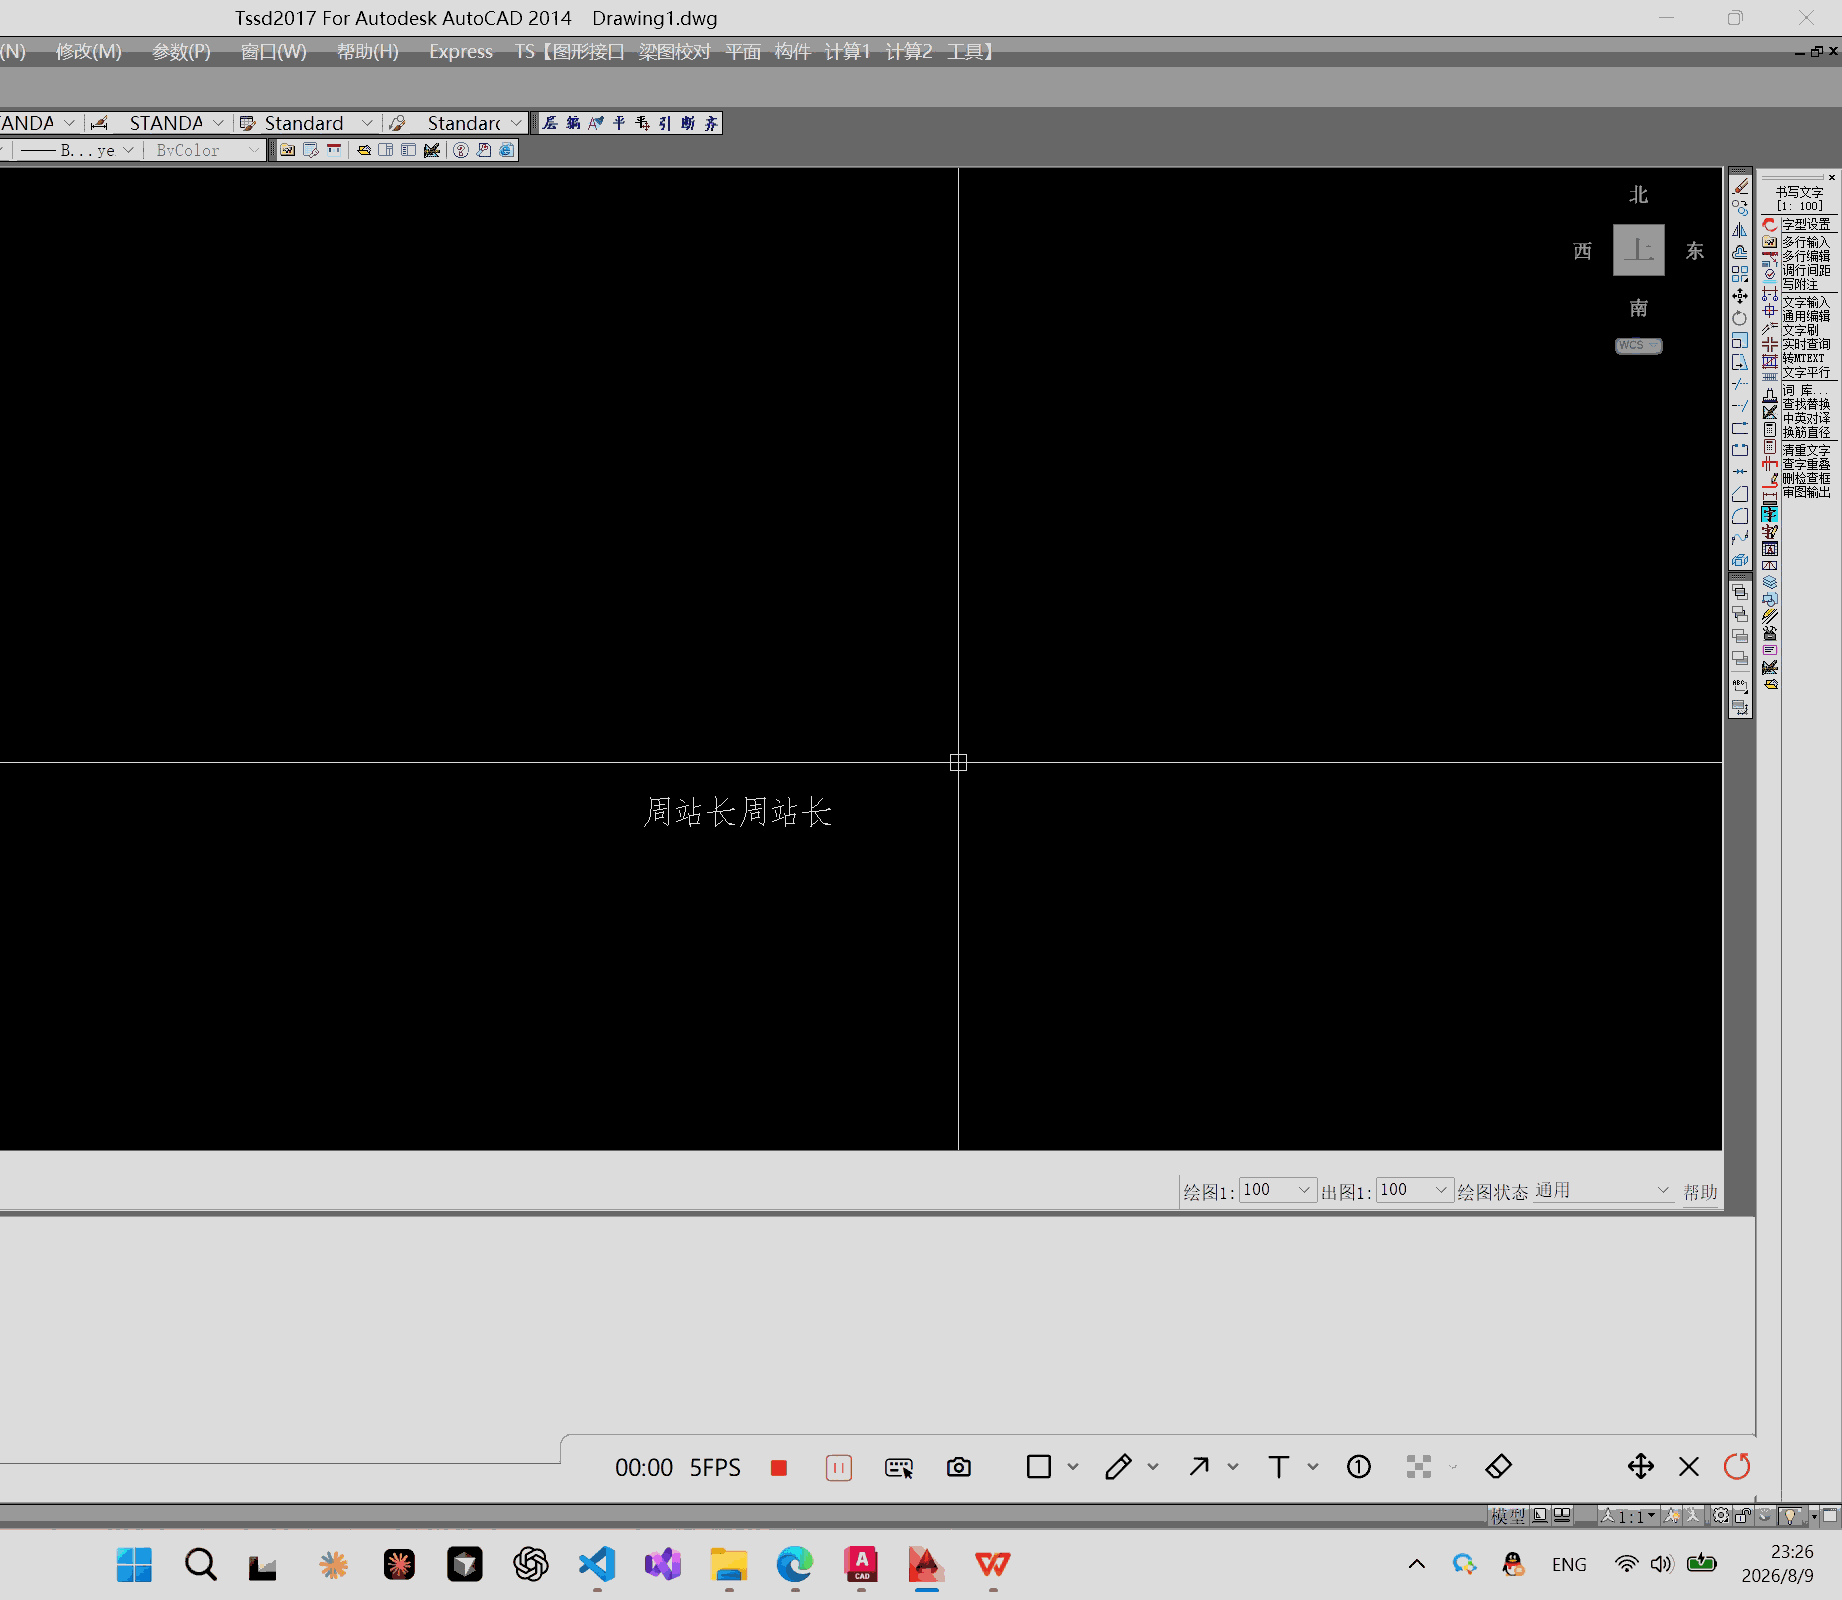
Task: Click 查找替换 find and replace command
Action: coord(1805,404)
